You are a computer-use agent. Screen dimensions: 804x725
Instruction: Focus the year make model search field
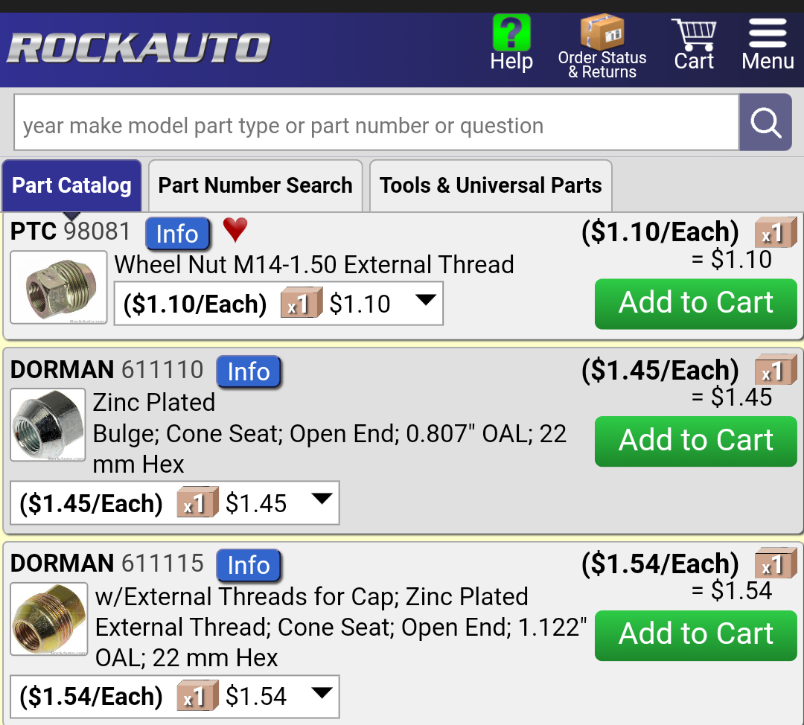[x=376, y=123]
